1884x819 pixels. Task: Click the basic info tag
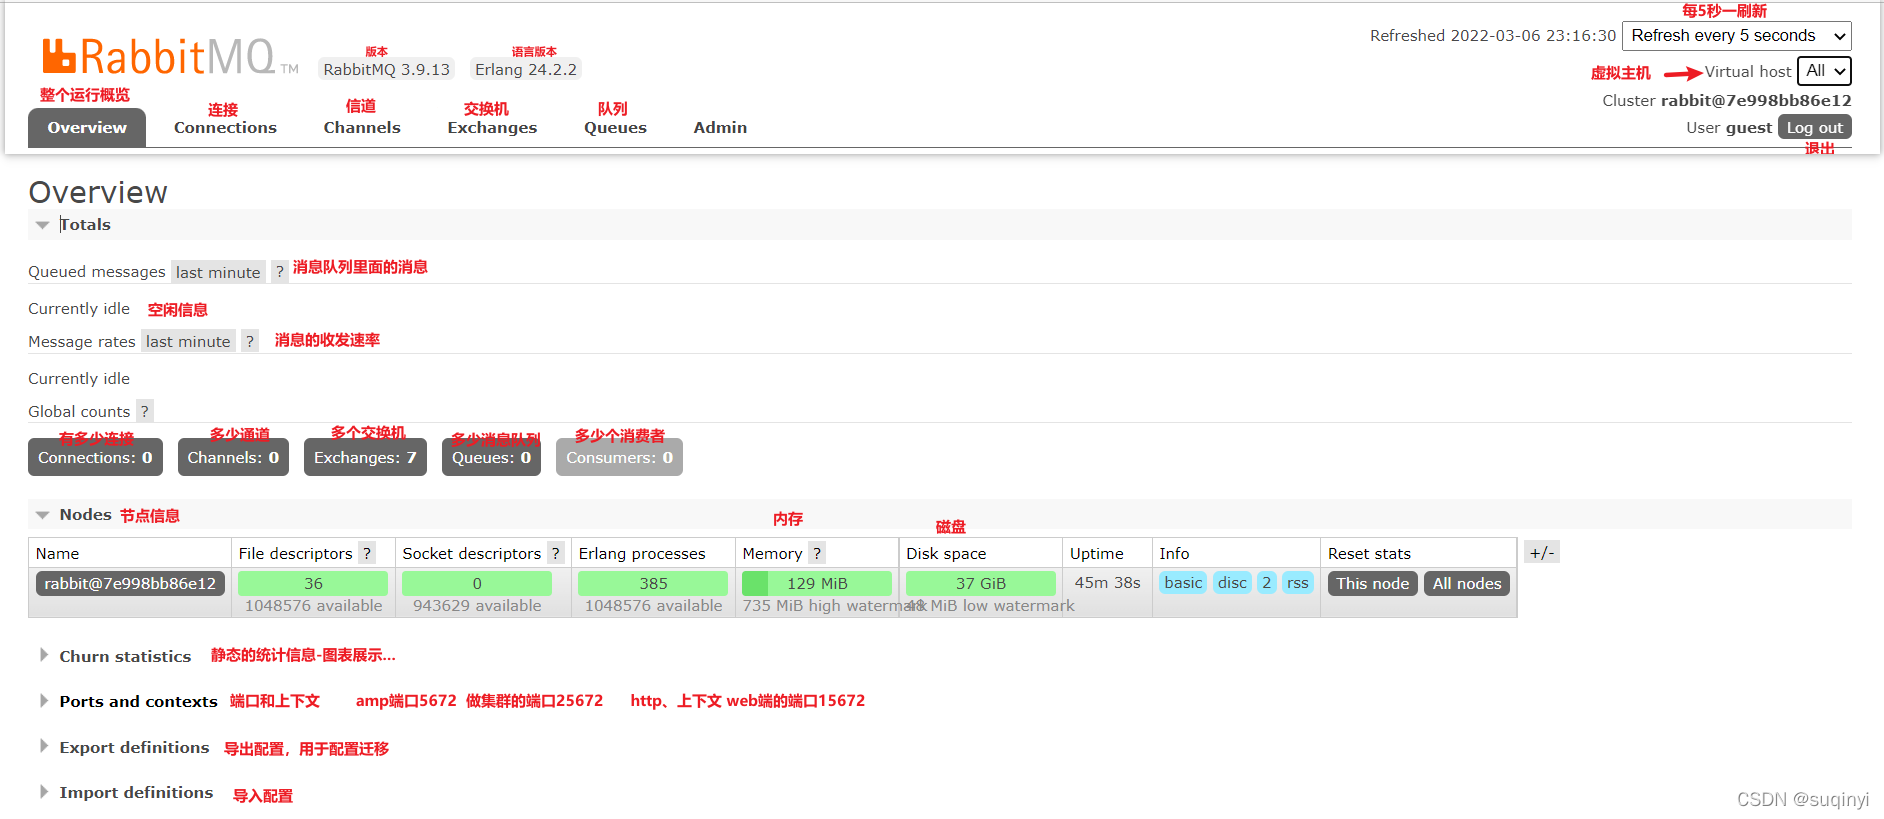coord(1183,583)
